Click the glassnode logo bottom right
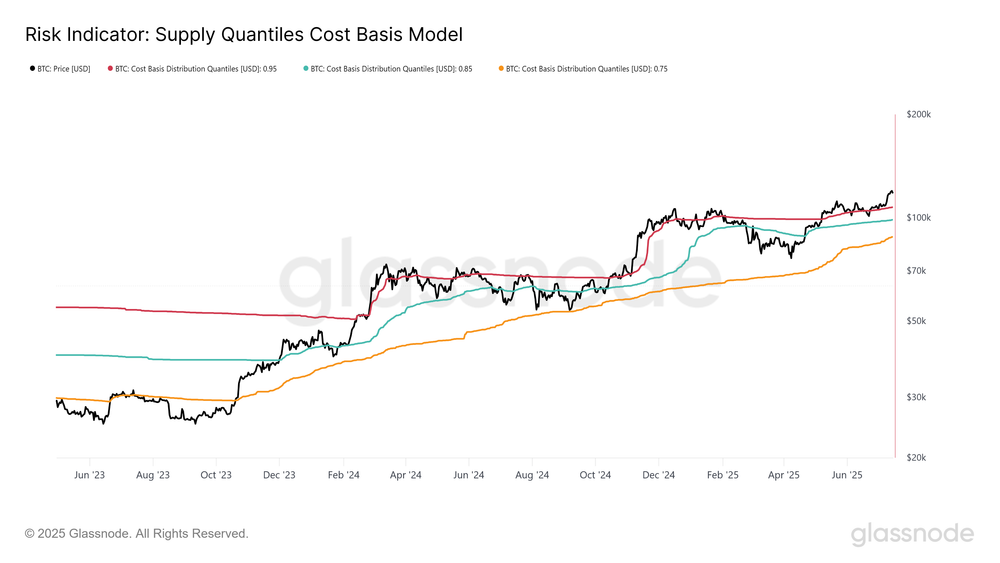This screenshot has height=563, width=1000. (912, 534)
